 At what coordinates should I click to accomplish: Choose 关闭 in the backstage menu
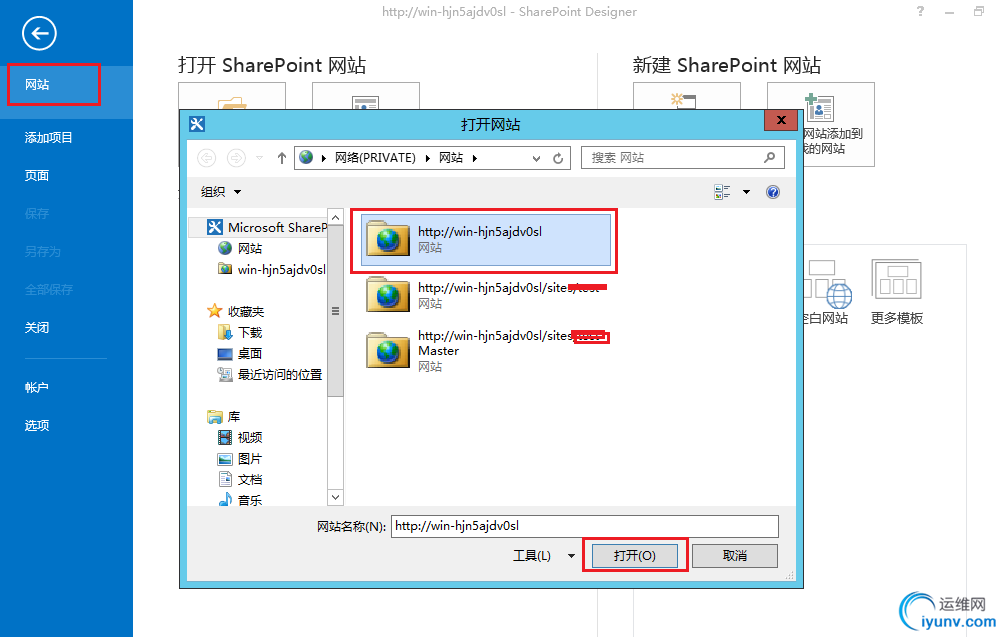tap(37, 327)
